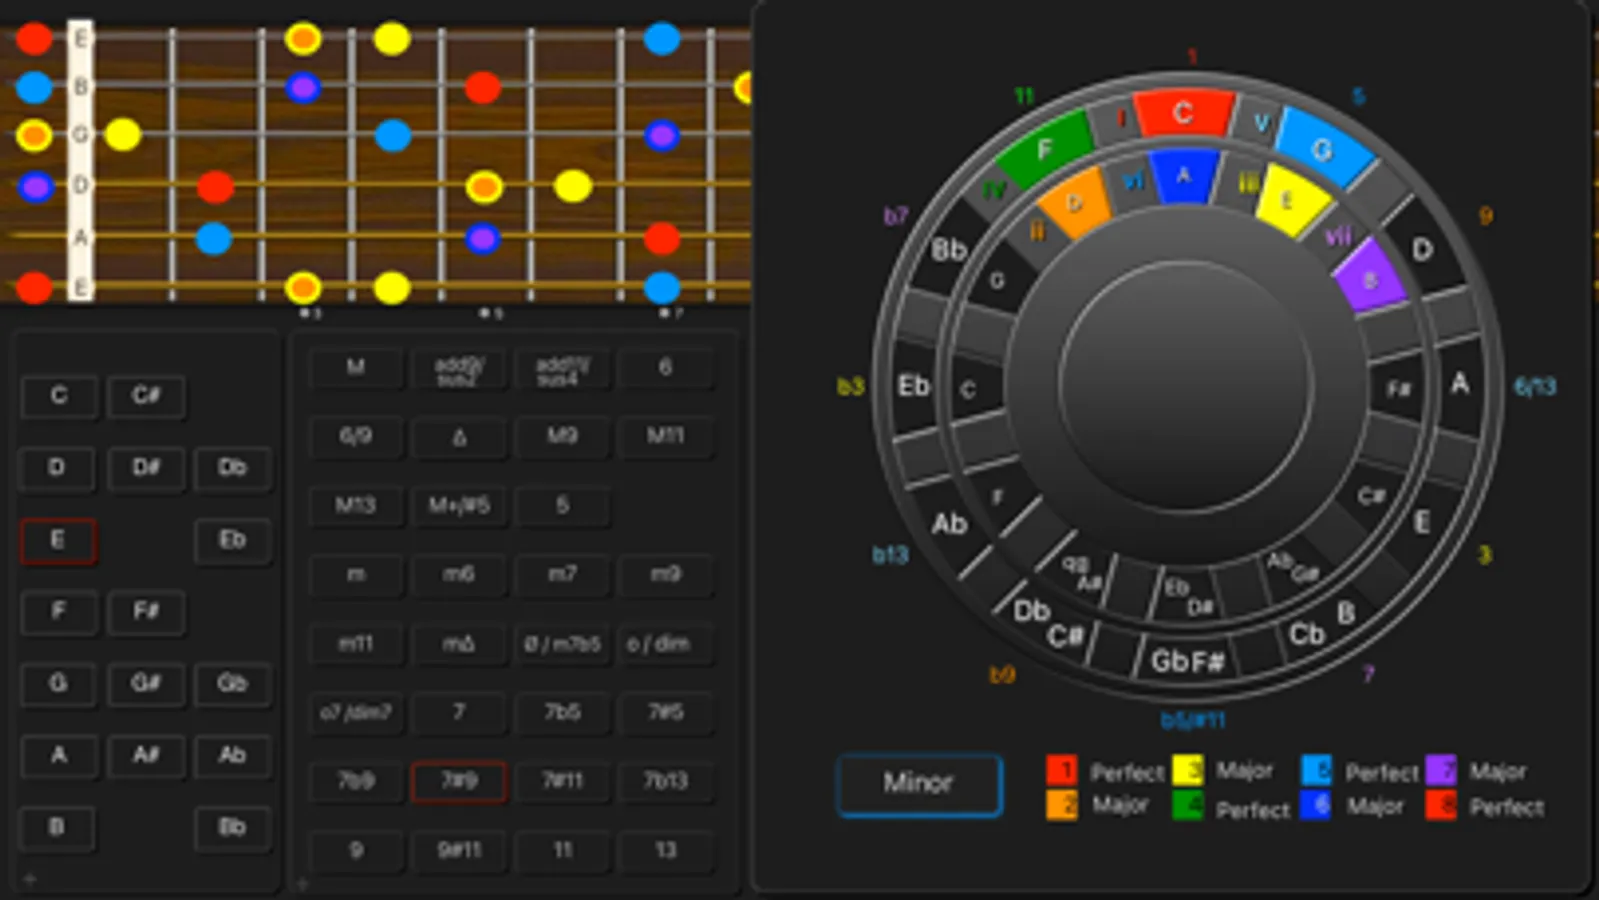Choose the 9#11 chord type

point(459,851)
